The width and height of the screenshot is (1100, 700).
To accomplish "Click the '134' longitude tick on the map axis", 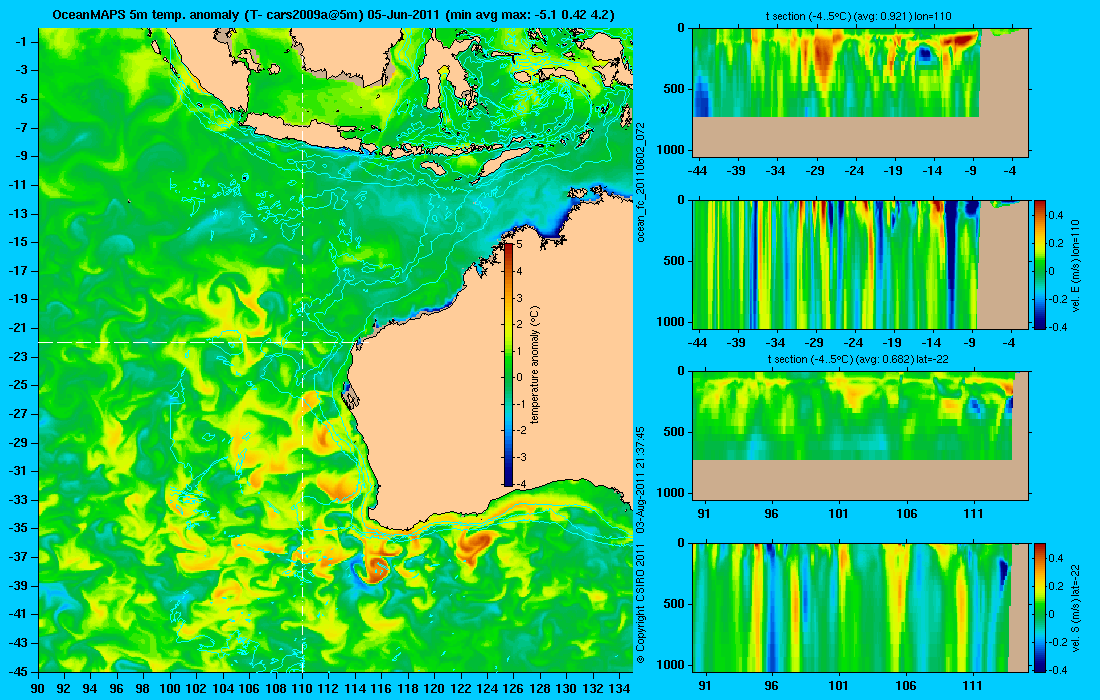I will [619, 689].
